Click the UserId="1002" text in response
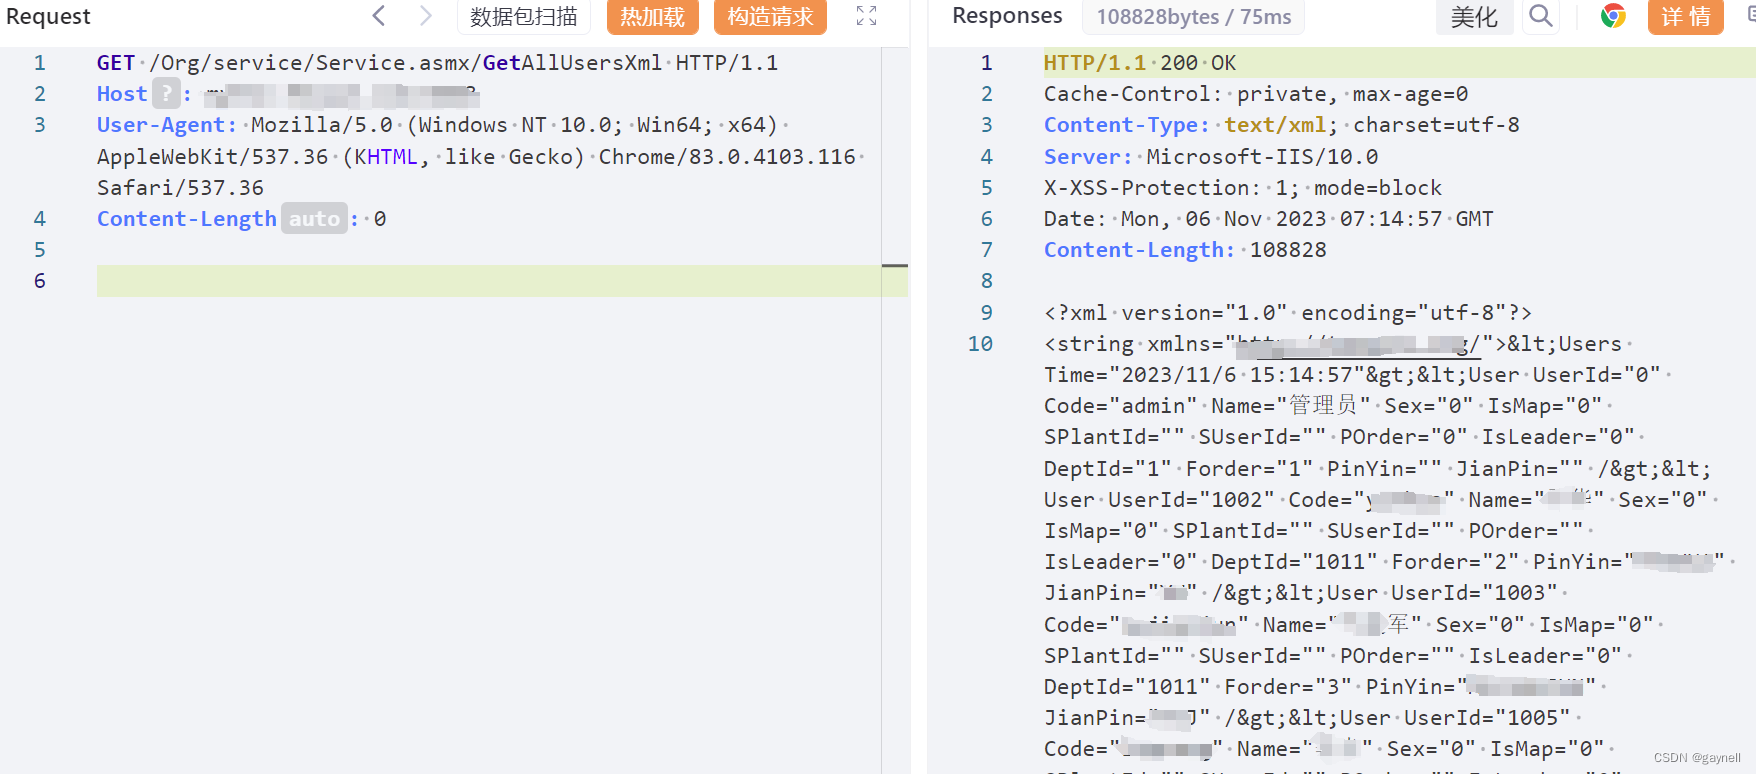The height and width of the screenshot is (774, 1756). point(1192,500)
